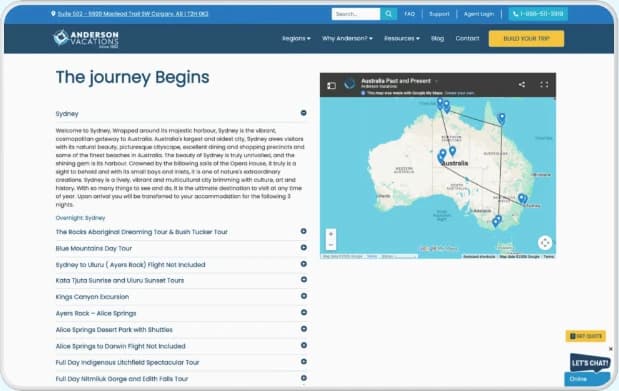View the map in fullscreen
The image size is (619, 391).
[544, 85]
